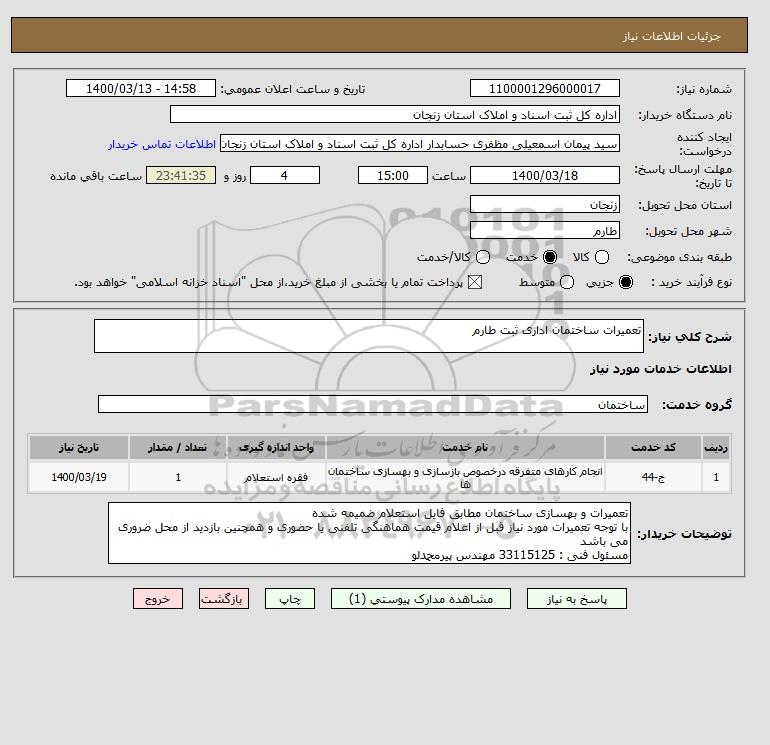Select the متوسط purchase type radio
Image resolution: width=770 pixels, height=745 pixels.
pos(567,282)
